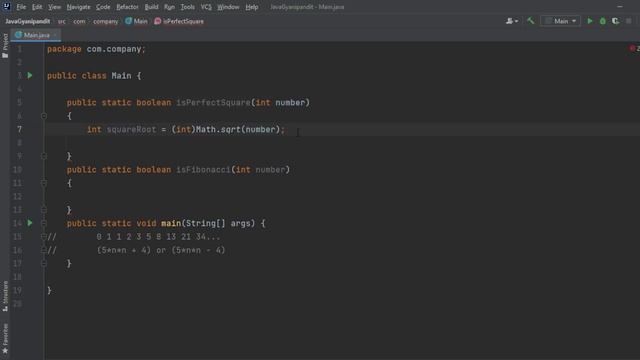Click isFibonacci method name on line 10
This screenshot has width=640, height=360.
[x=203, y=169]
